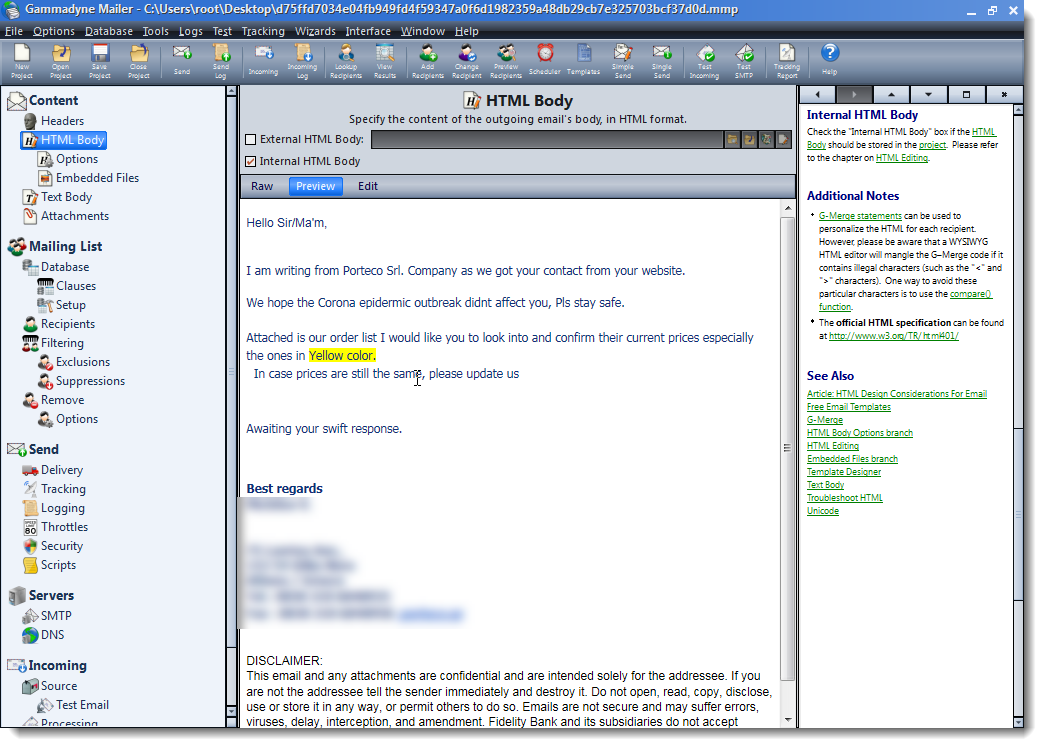Open the w3.org HTML401 specification link

(x=894, y=336)
